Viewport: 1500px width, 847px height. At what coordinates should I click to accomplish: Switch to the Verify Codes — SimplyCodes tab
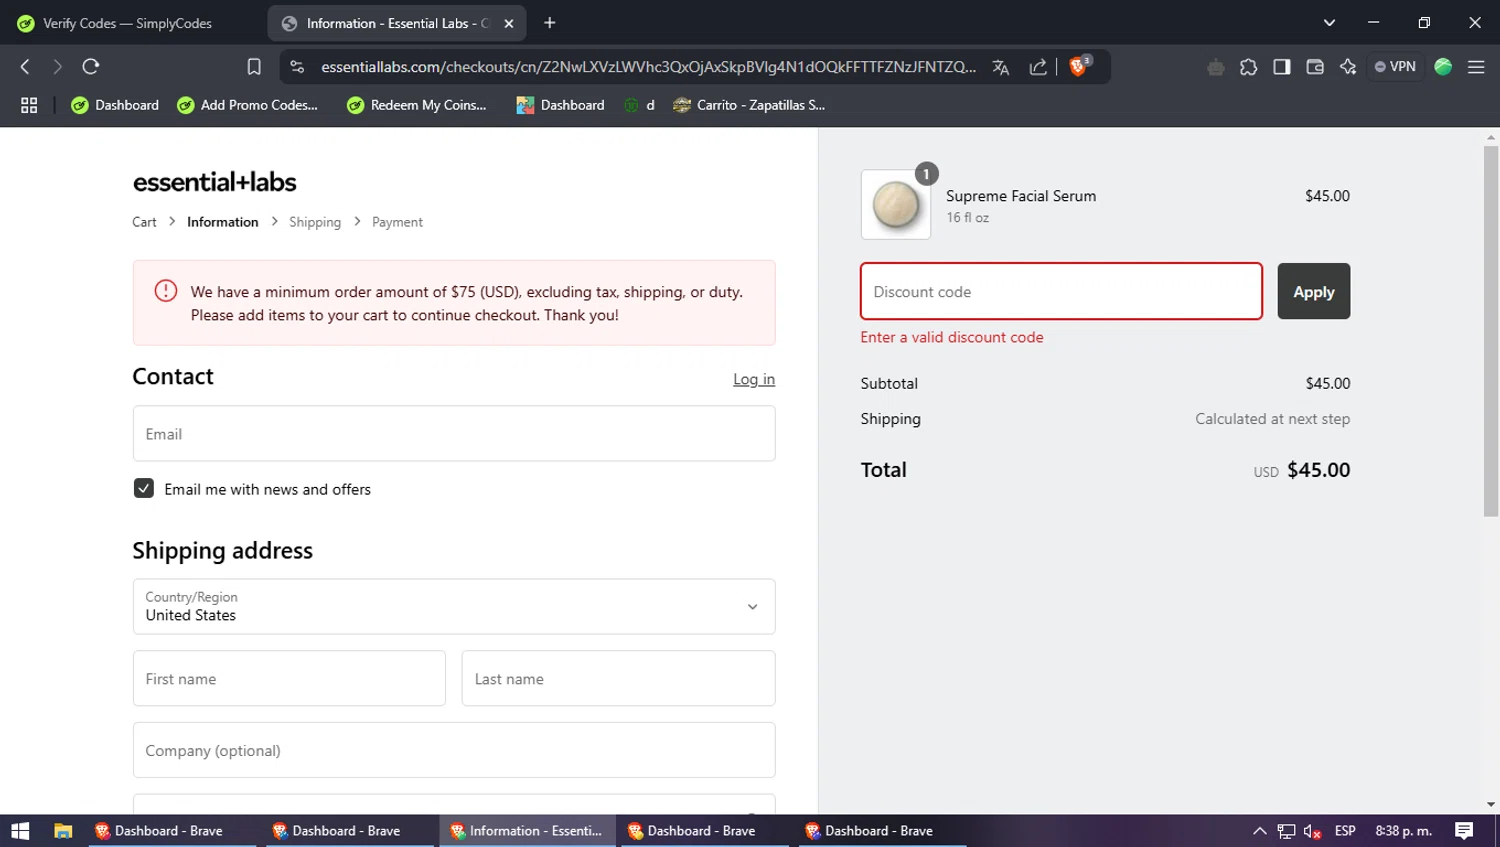(126, 23)
